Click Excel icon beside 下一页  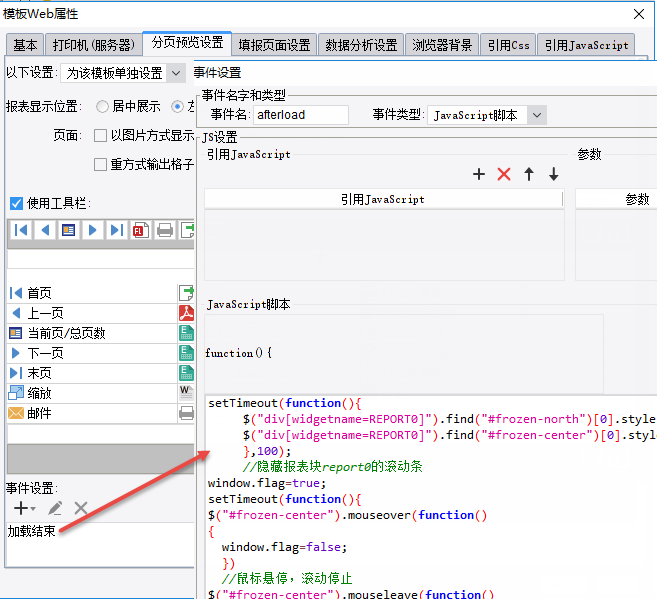pos(186,353)
